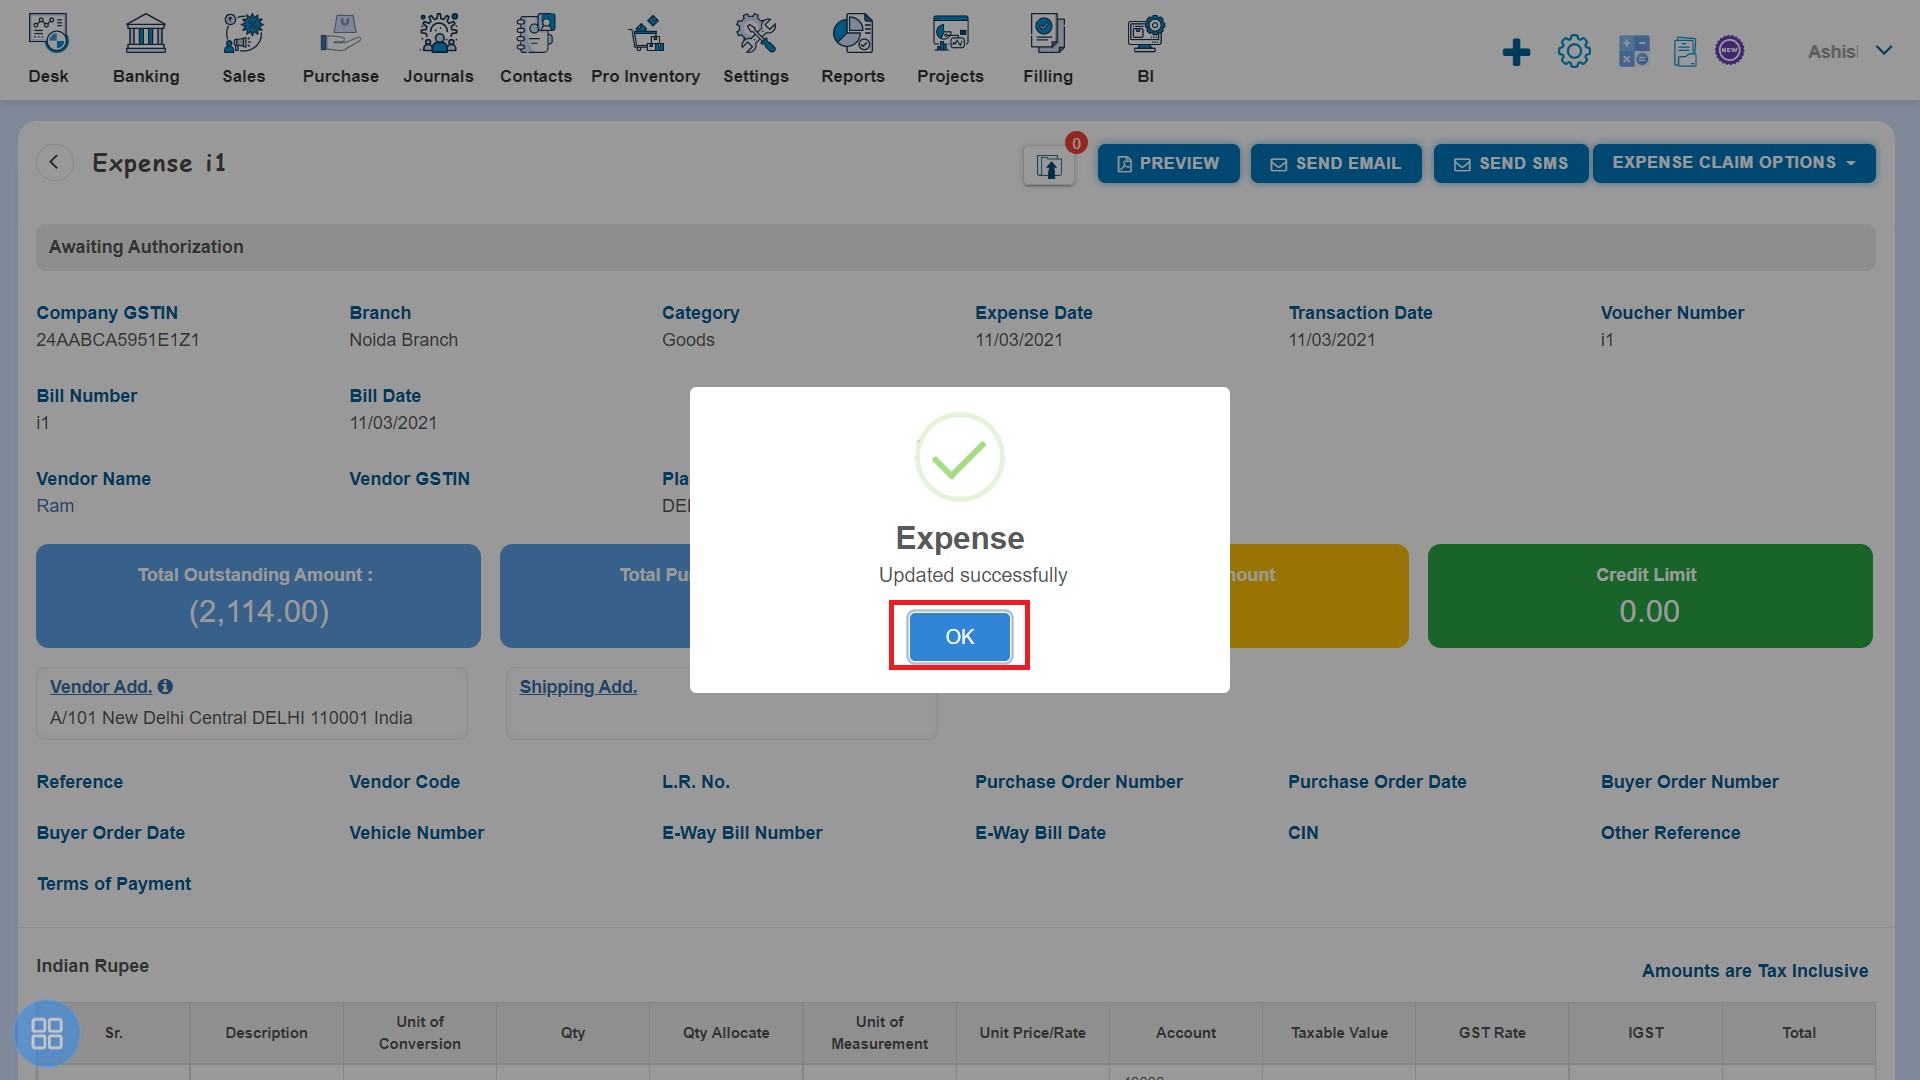Click the notification badge with count 0

[1073, 142]
